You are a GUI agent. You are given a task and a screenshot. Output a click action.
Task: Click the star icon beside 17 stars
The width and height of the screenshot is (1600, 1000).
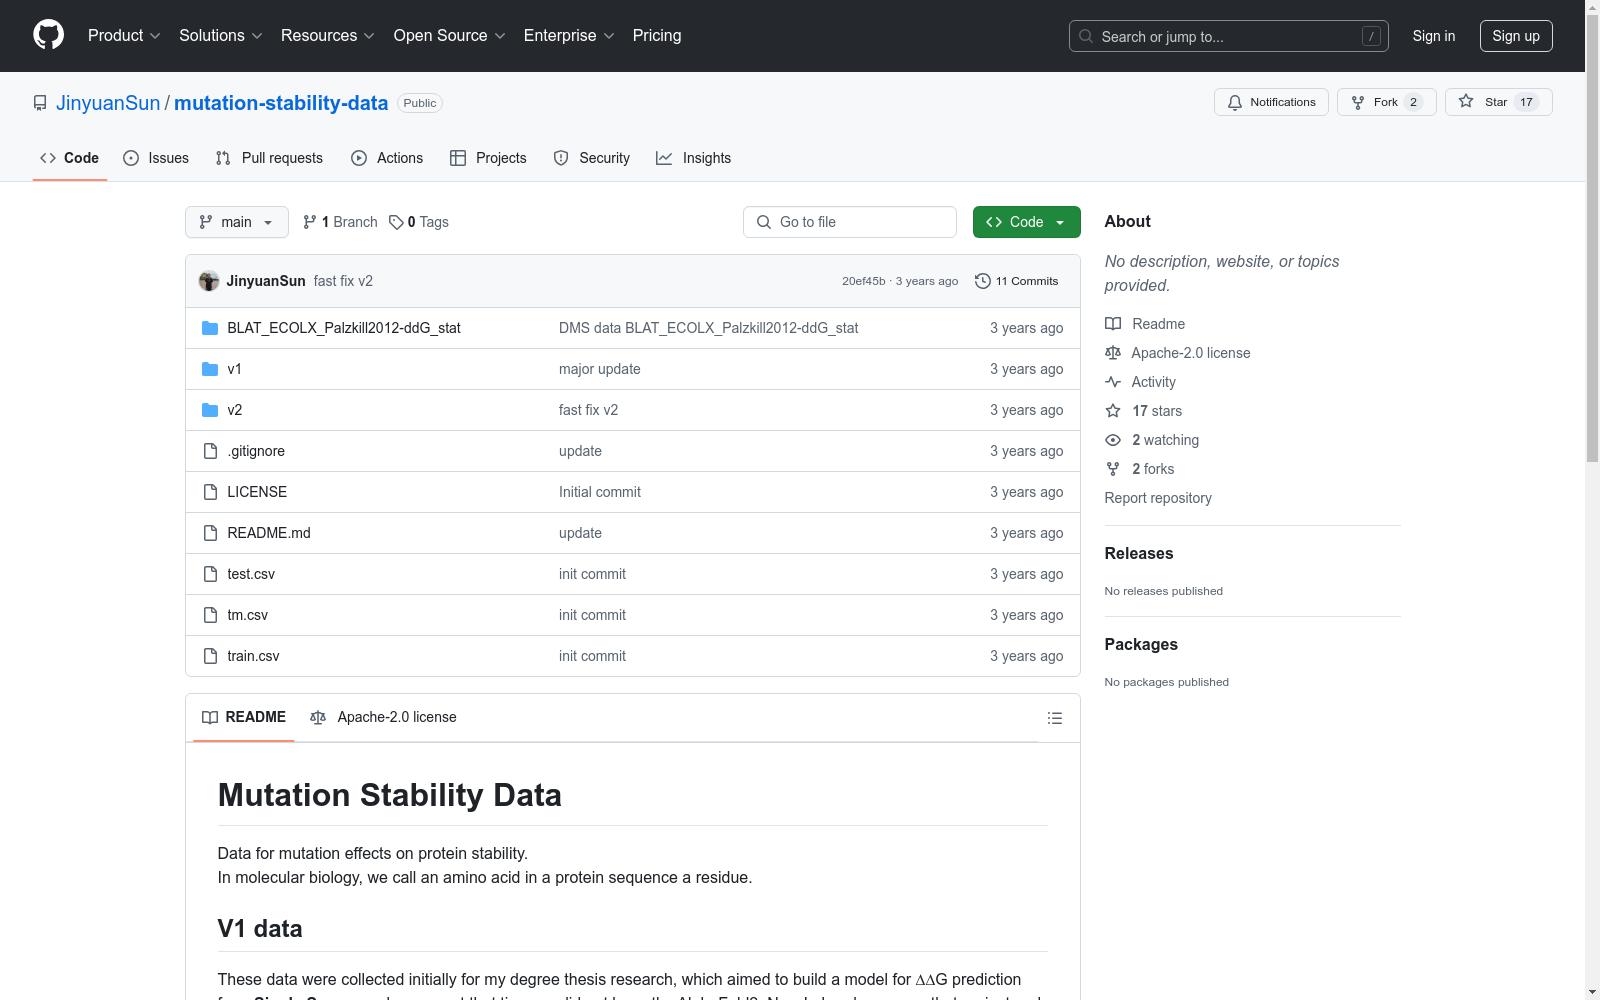pyautogui.click(x=1113, y=411)
